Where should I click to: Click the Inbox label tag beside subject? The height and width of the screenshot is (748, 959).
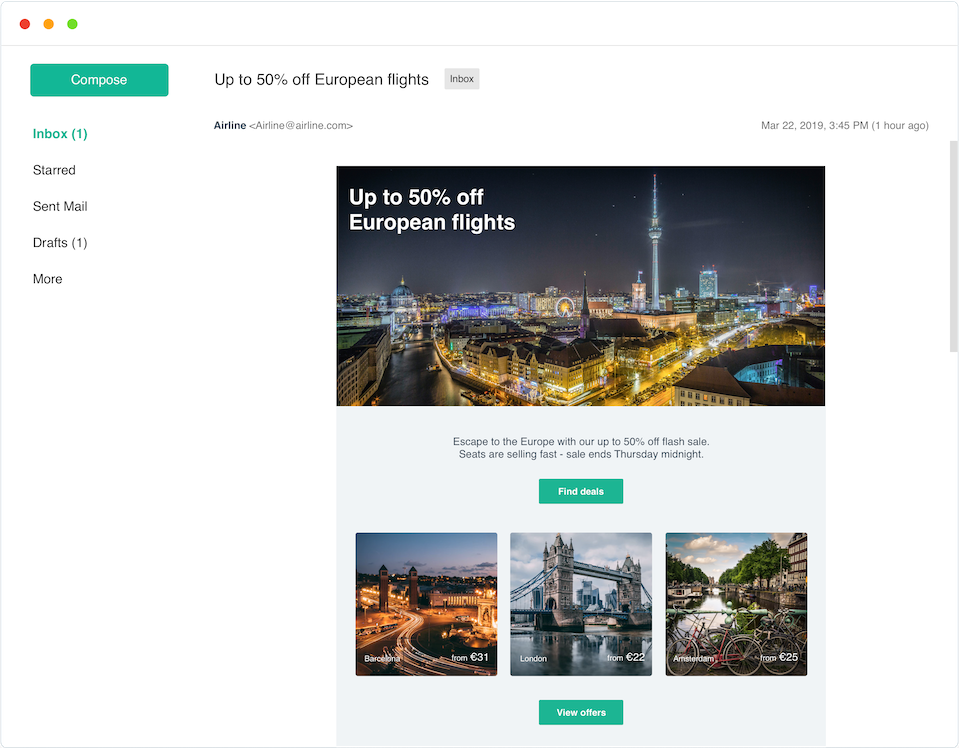(462, 79)
